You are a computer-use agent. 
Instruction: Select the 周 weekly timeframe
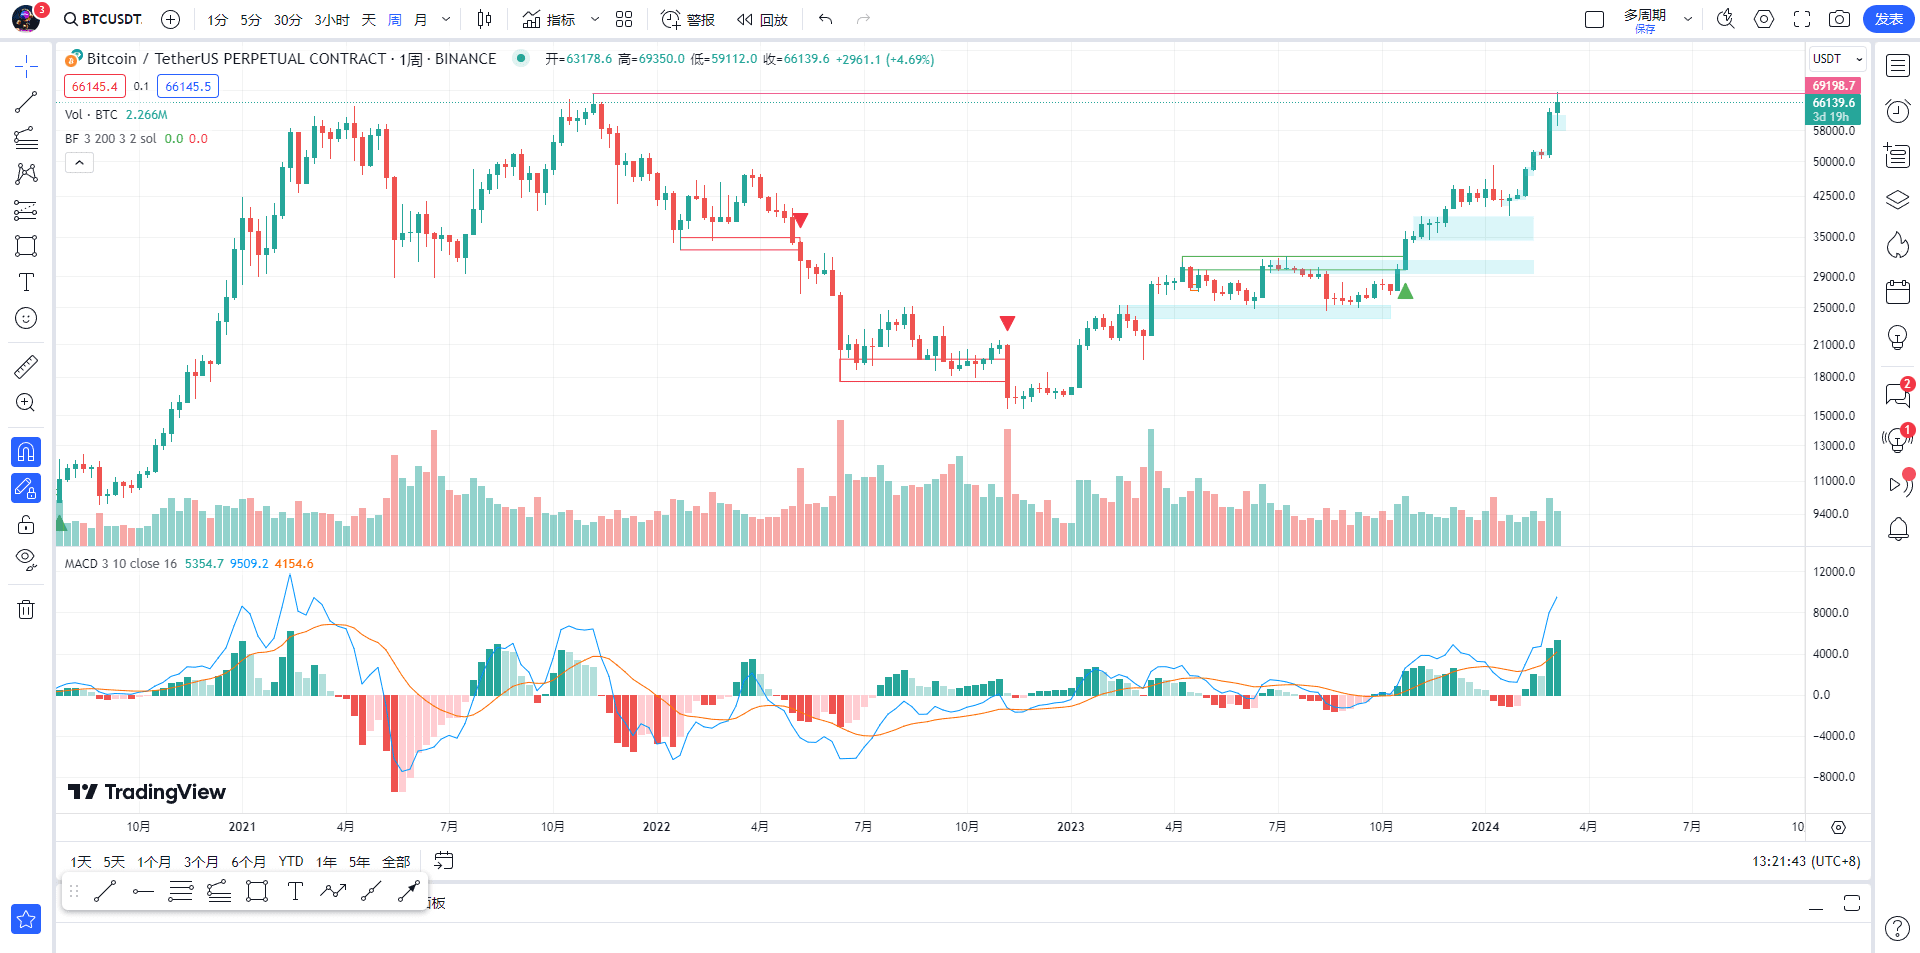[395, 20]
